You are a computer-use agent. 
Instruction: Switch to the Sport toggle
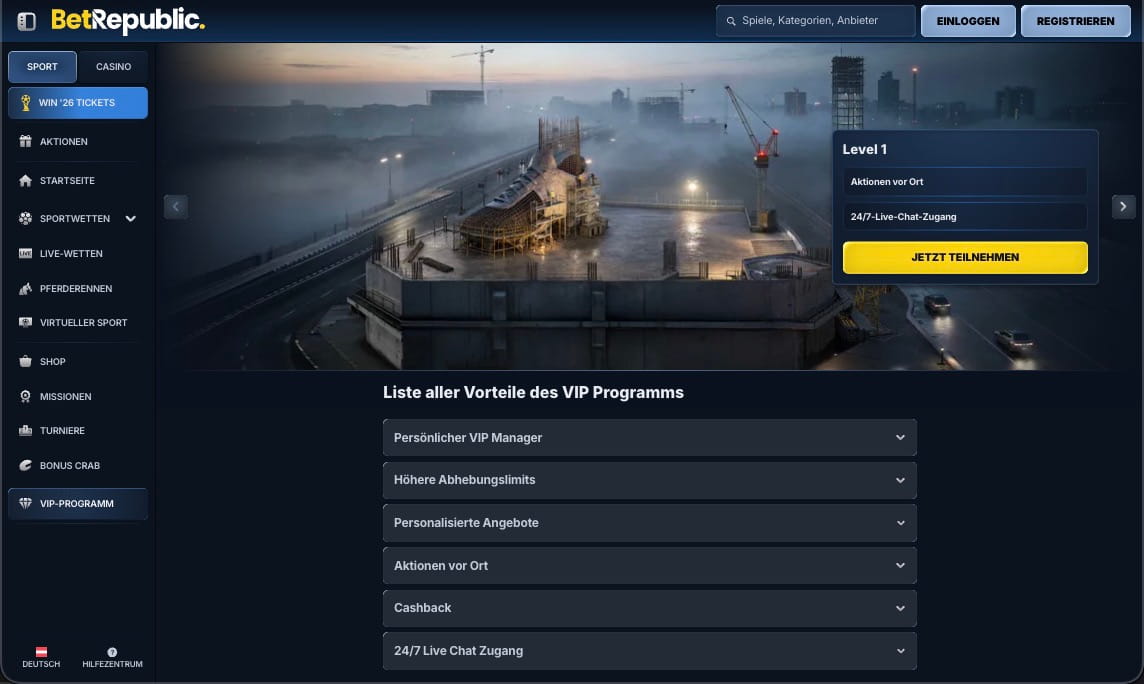(42, 67)
